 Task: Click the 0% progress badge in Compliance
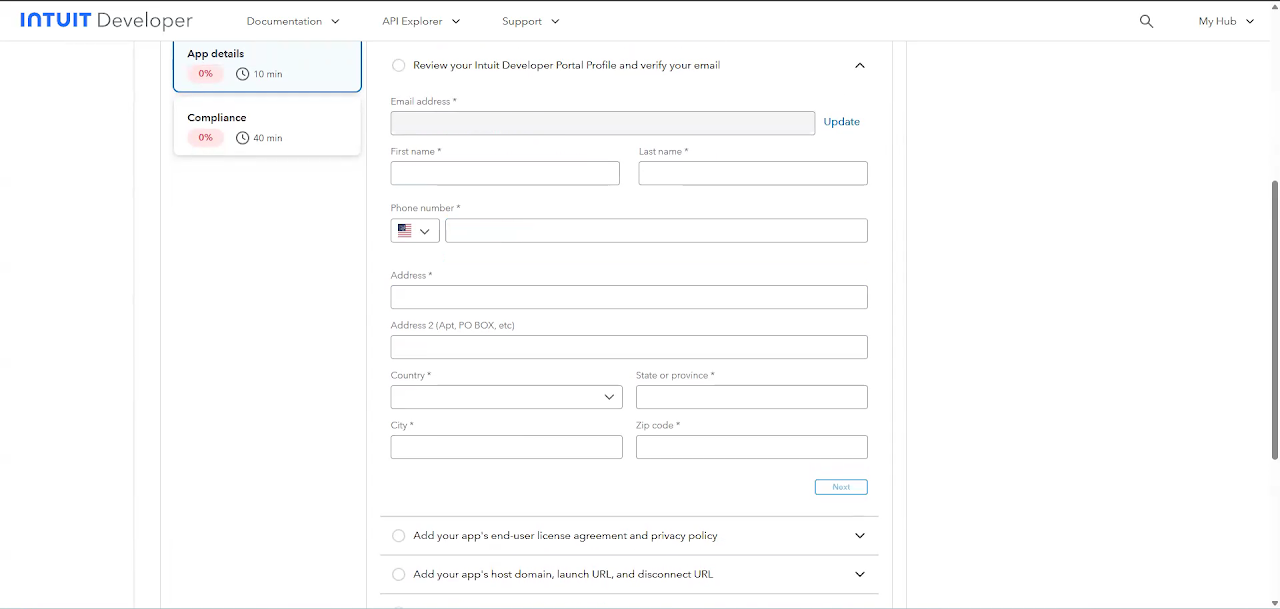pos(205,138)
